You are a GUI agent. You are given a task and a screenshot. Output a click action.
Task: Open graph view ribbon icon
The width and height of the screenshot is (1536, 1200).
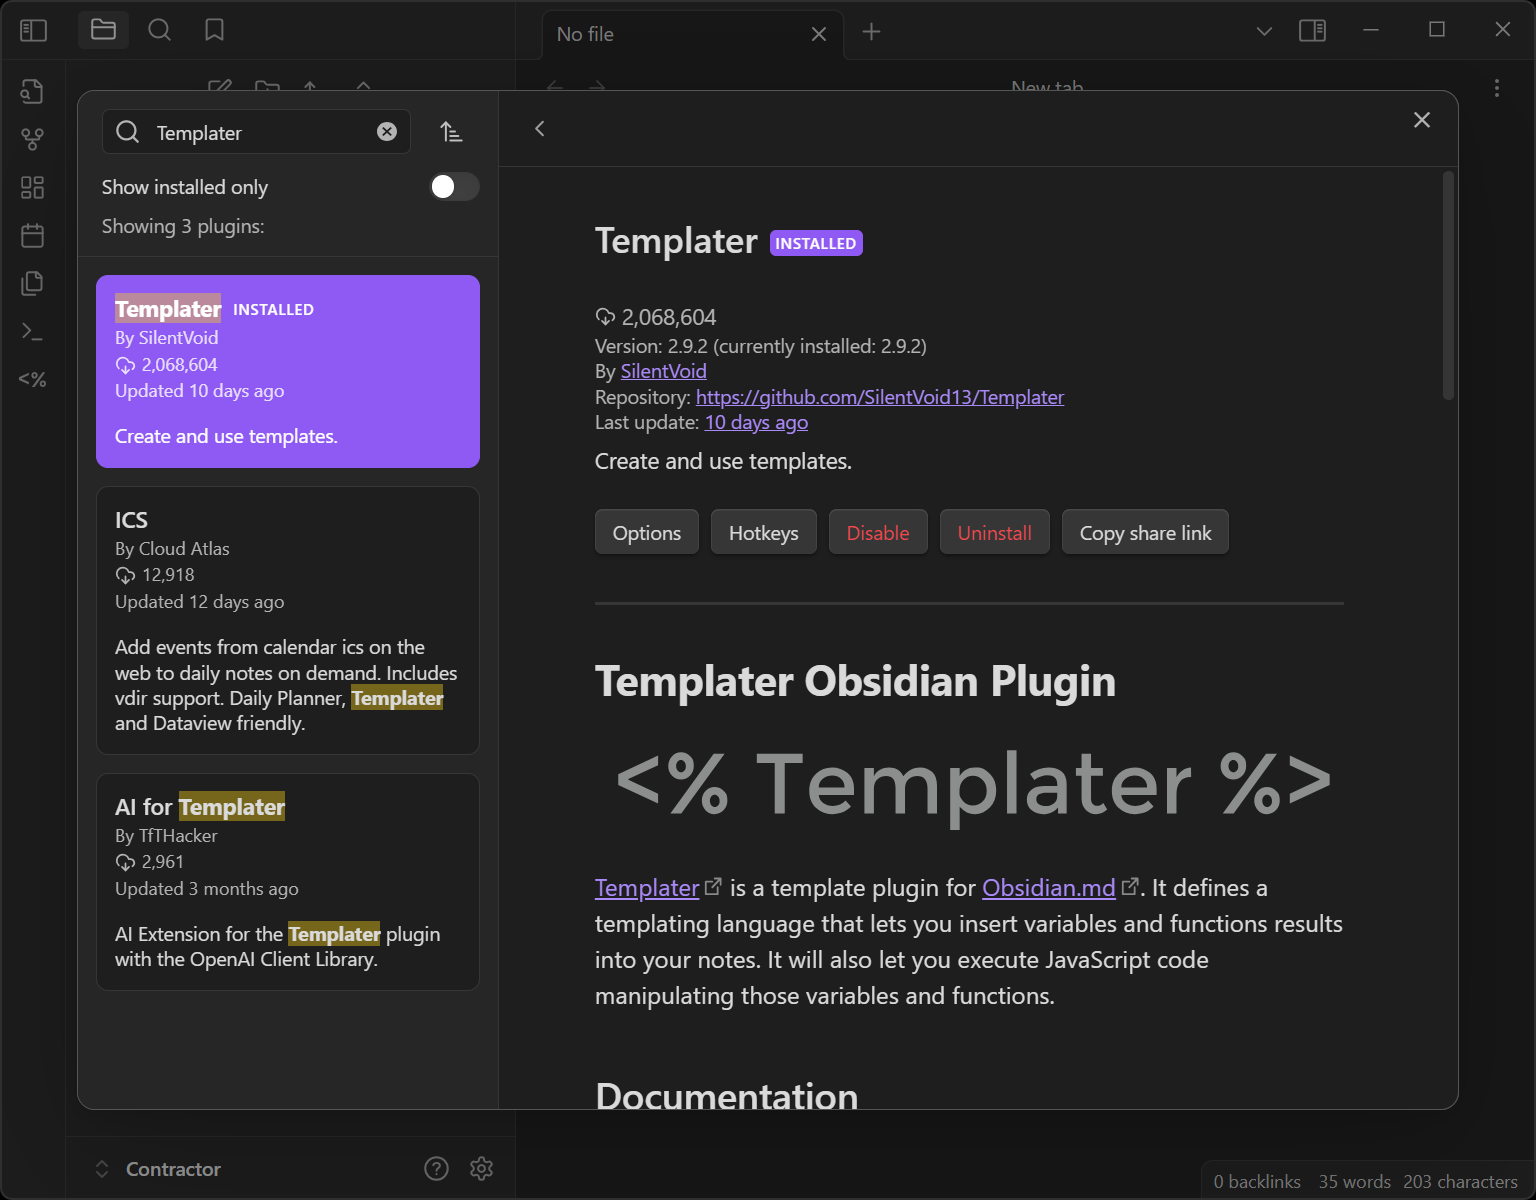[32, 139]
